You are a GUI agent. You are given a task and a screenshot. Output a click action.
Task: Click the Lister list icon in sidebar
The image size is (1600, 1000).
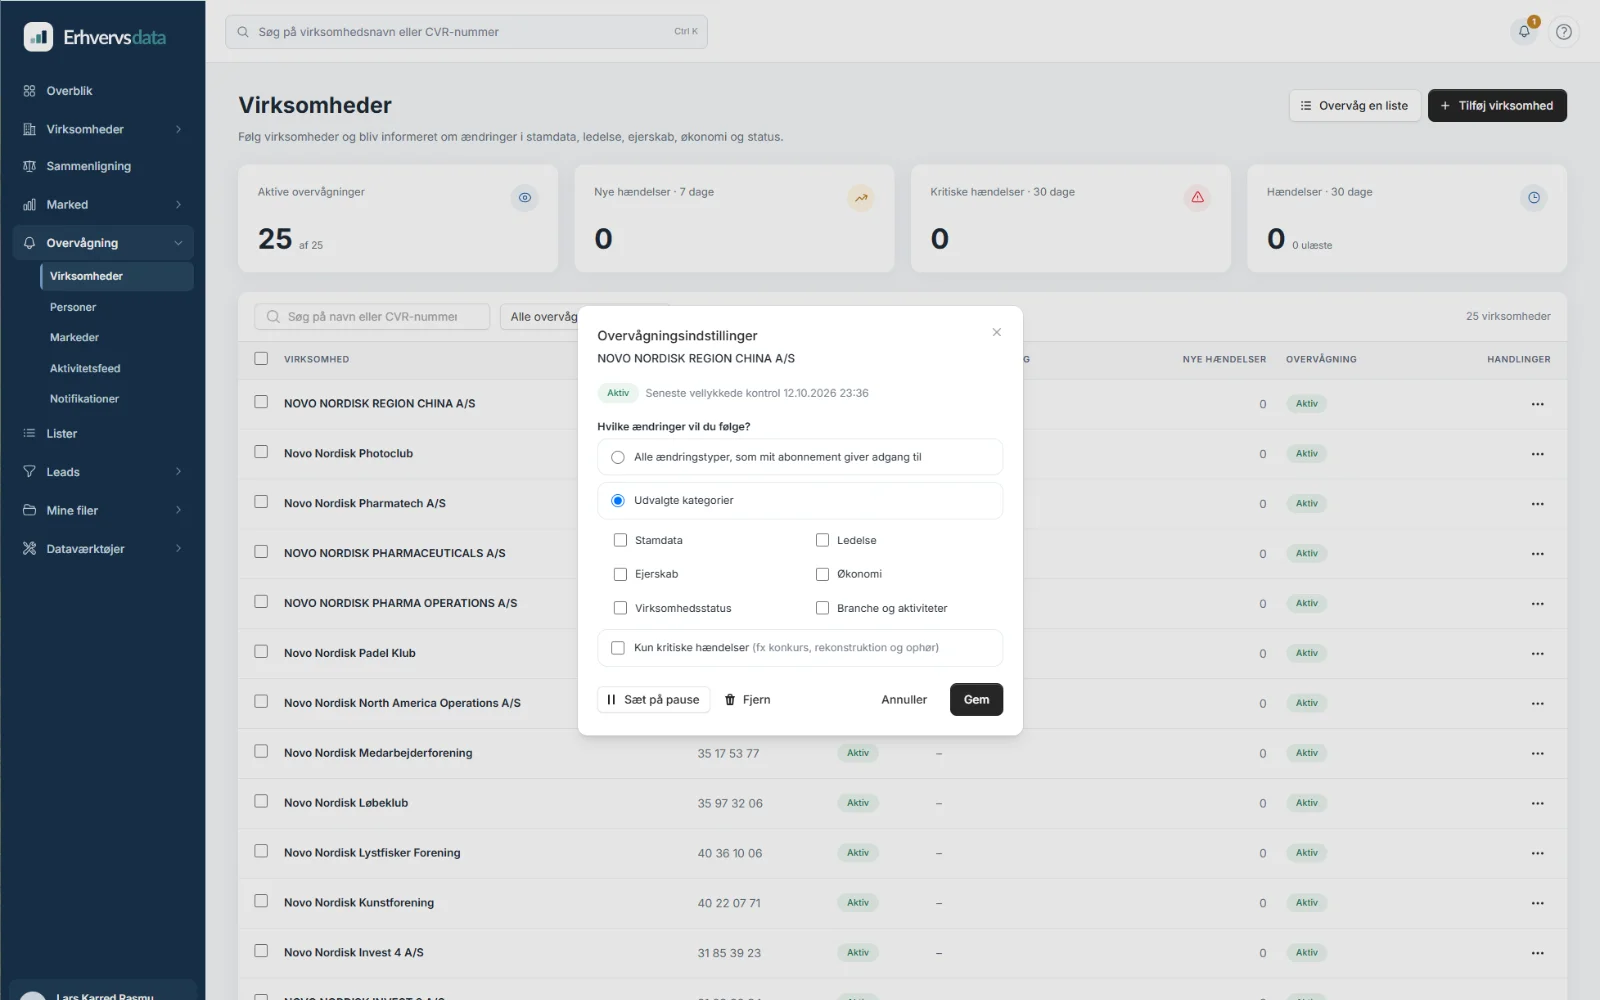(x=29, y=433)
